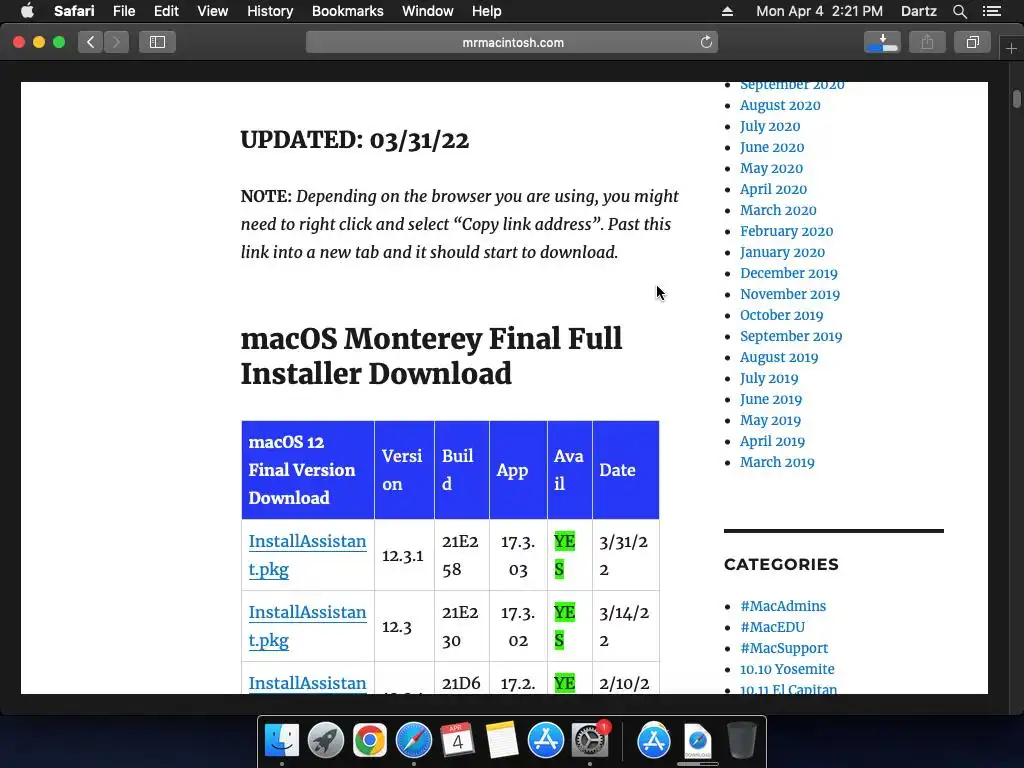Open the Downloads stack in Dock

tap(697, 742)
